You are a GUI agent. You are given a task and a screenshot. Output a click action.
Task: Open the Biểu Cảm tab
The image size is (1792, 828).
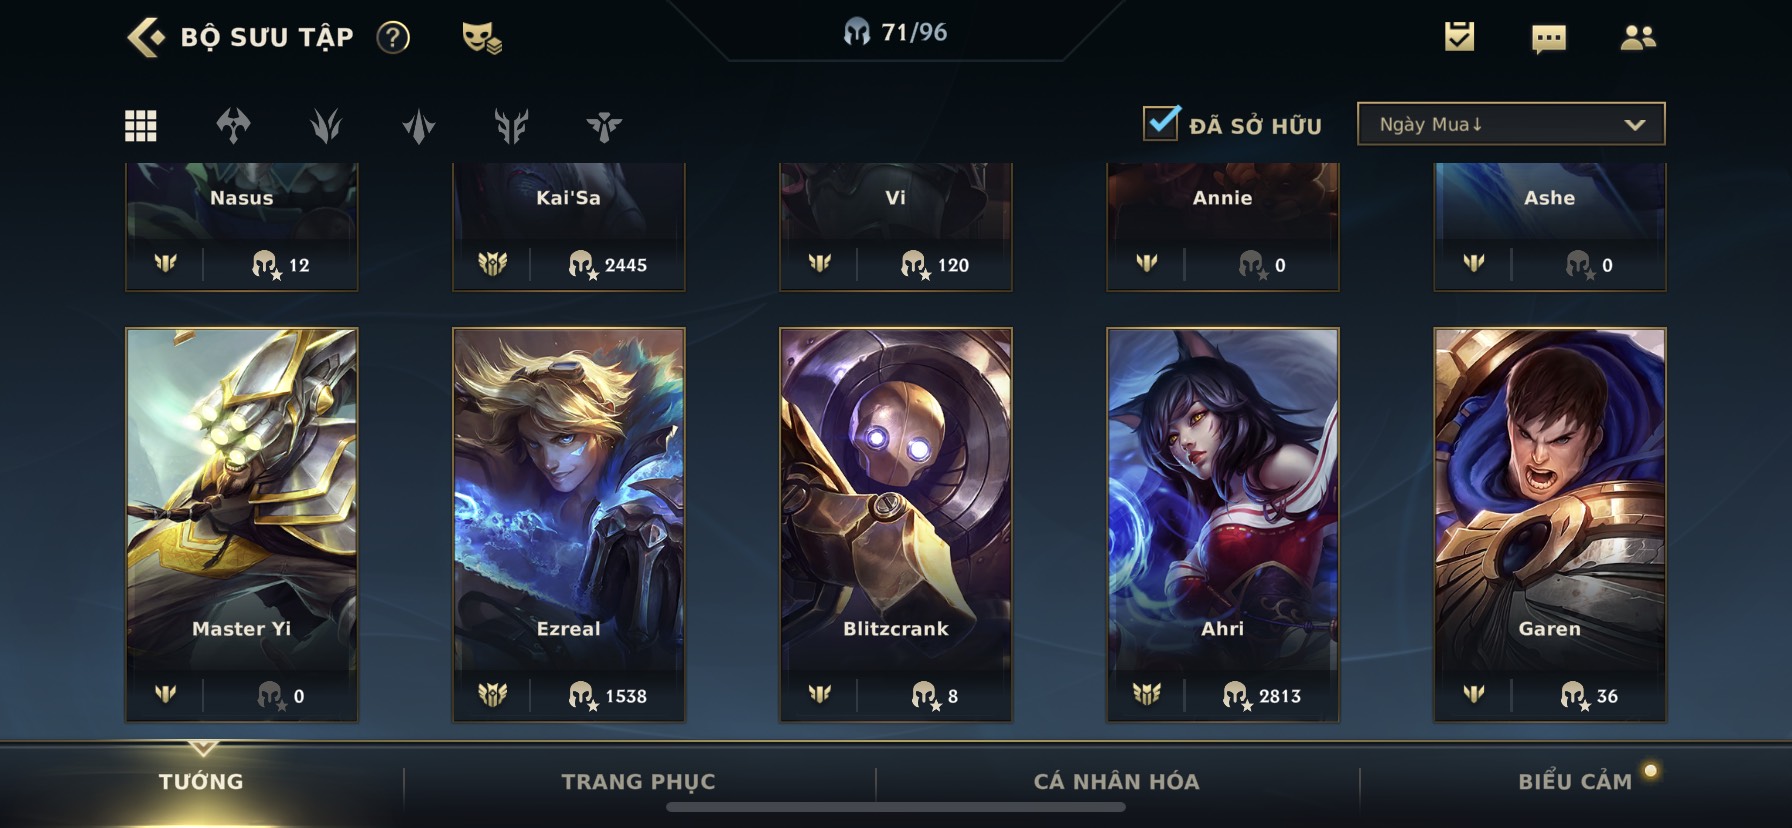[1574, 782]
